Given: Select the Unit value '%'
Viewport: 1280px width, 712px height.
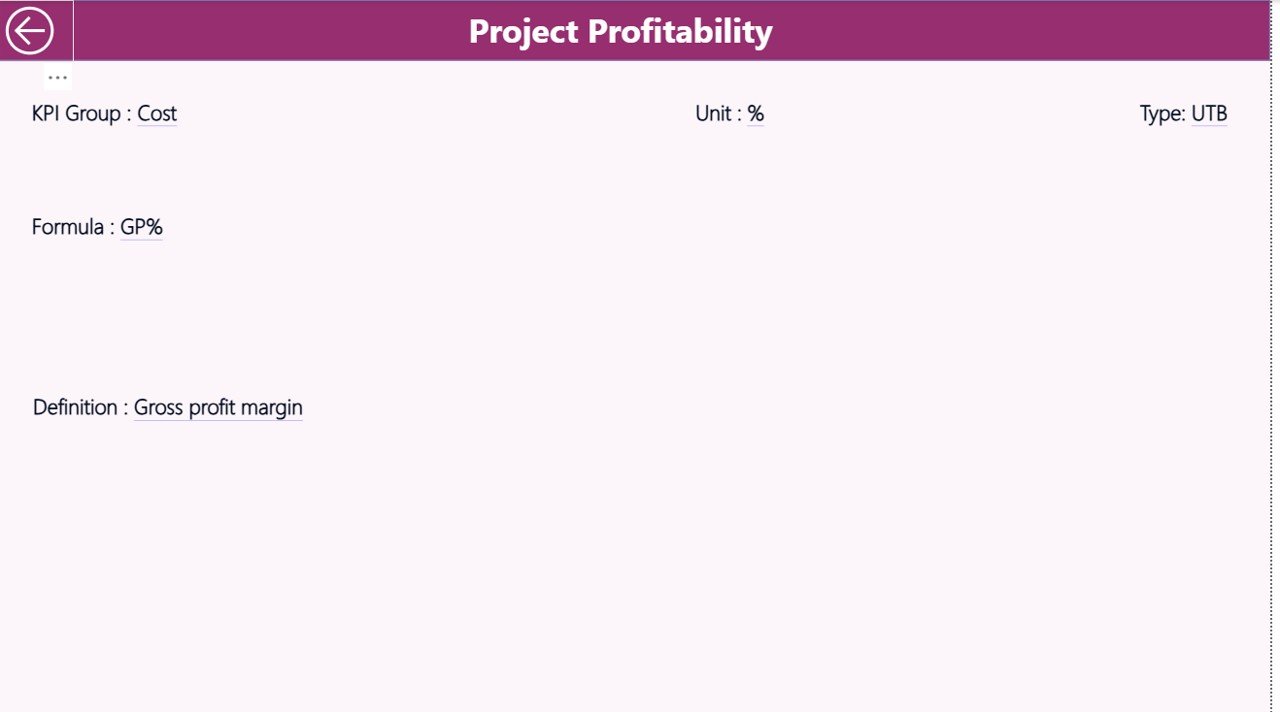Looking at the screenshot, I should 756,113.
